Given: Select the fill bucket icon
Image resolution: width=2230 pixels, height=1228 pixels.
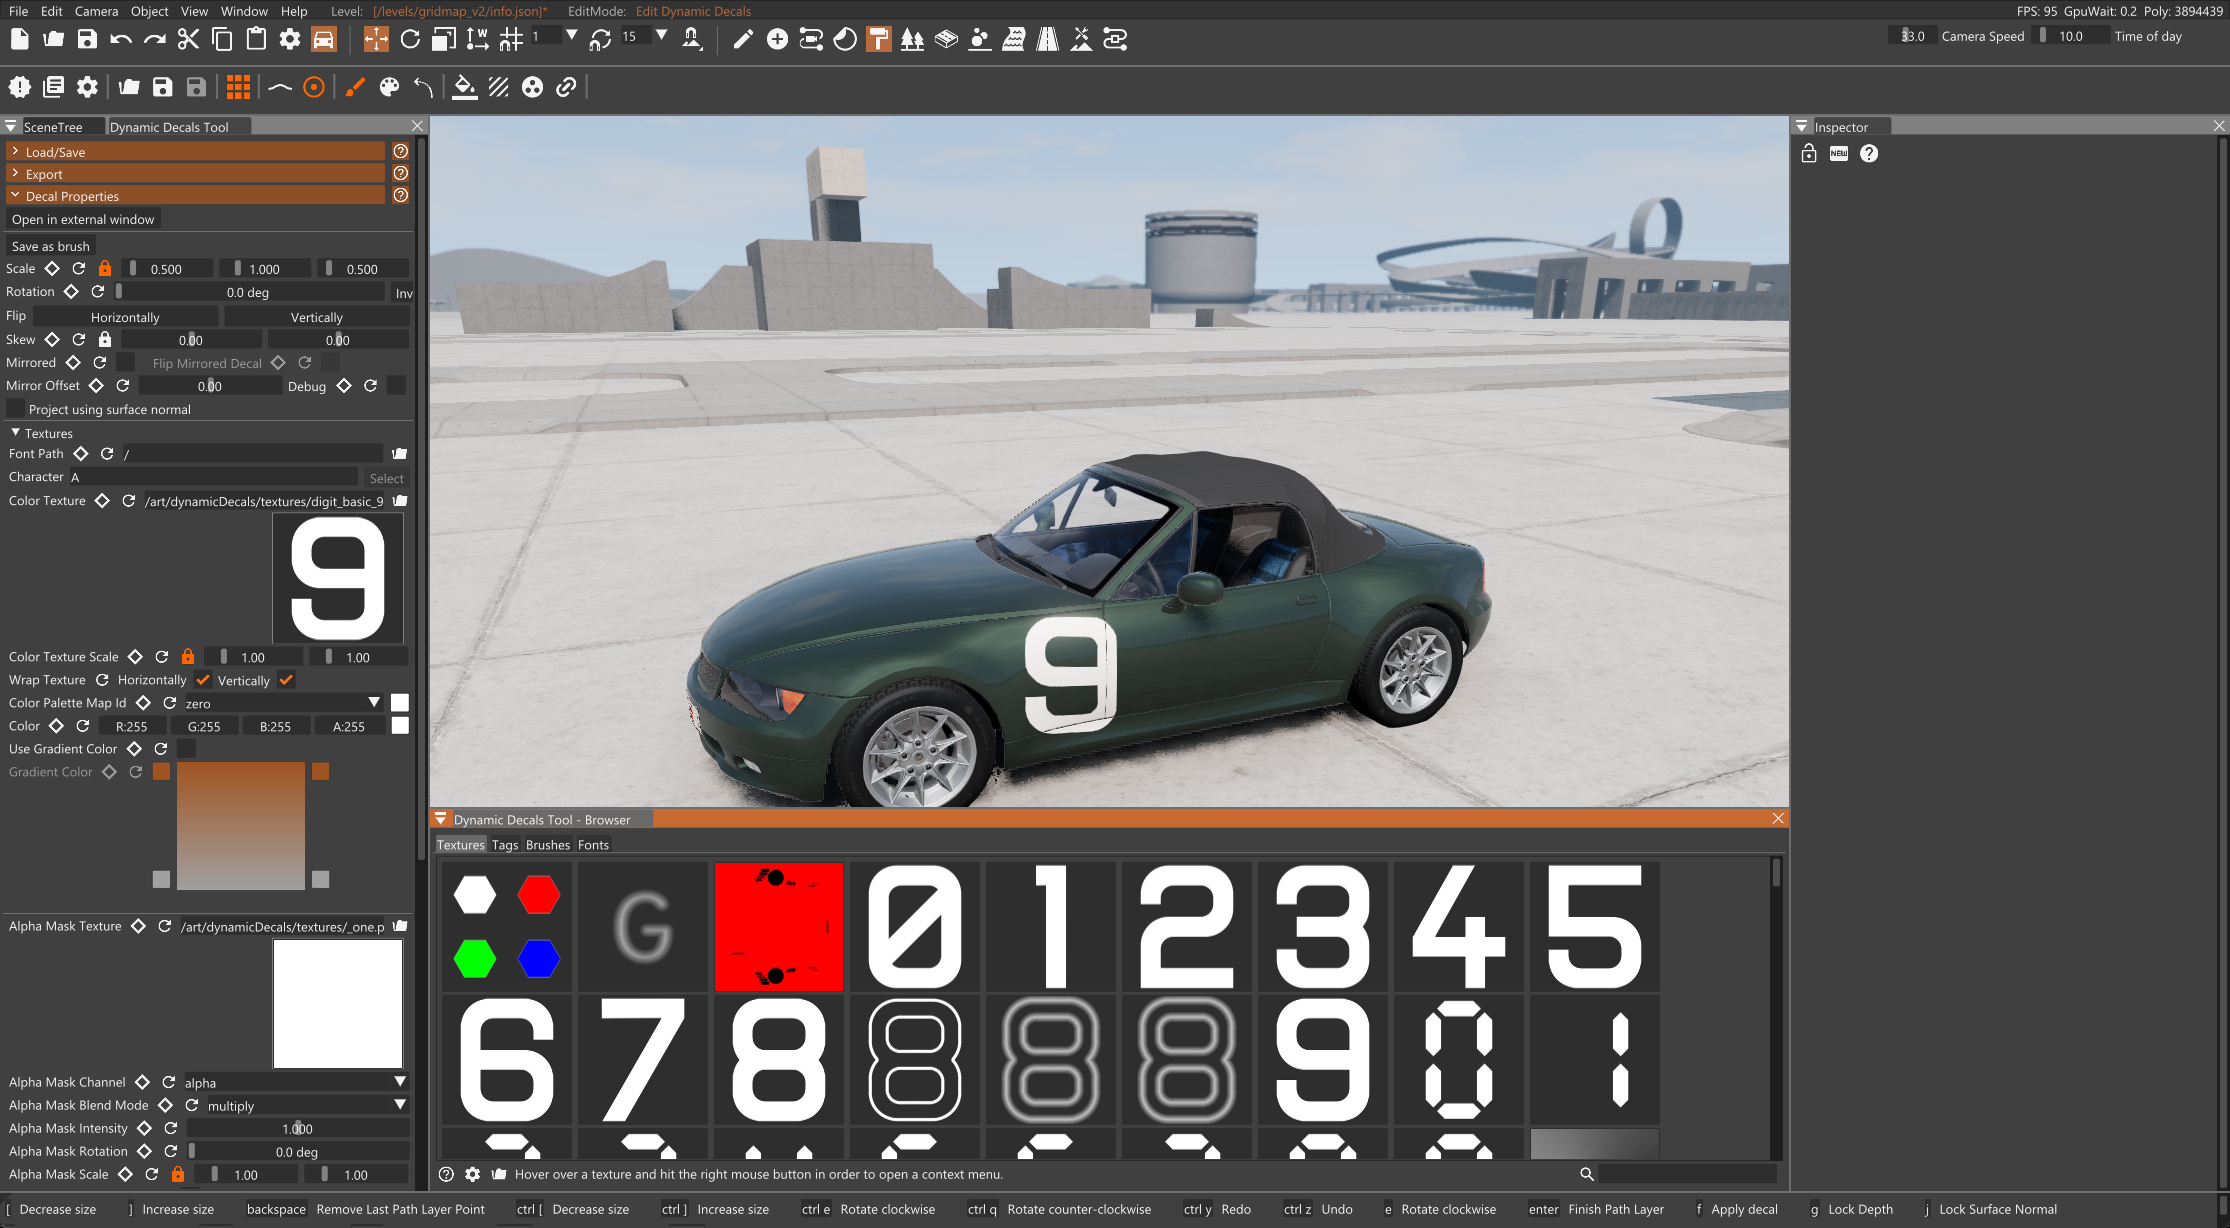Looking at the screenshot, I should point(464,87).
